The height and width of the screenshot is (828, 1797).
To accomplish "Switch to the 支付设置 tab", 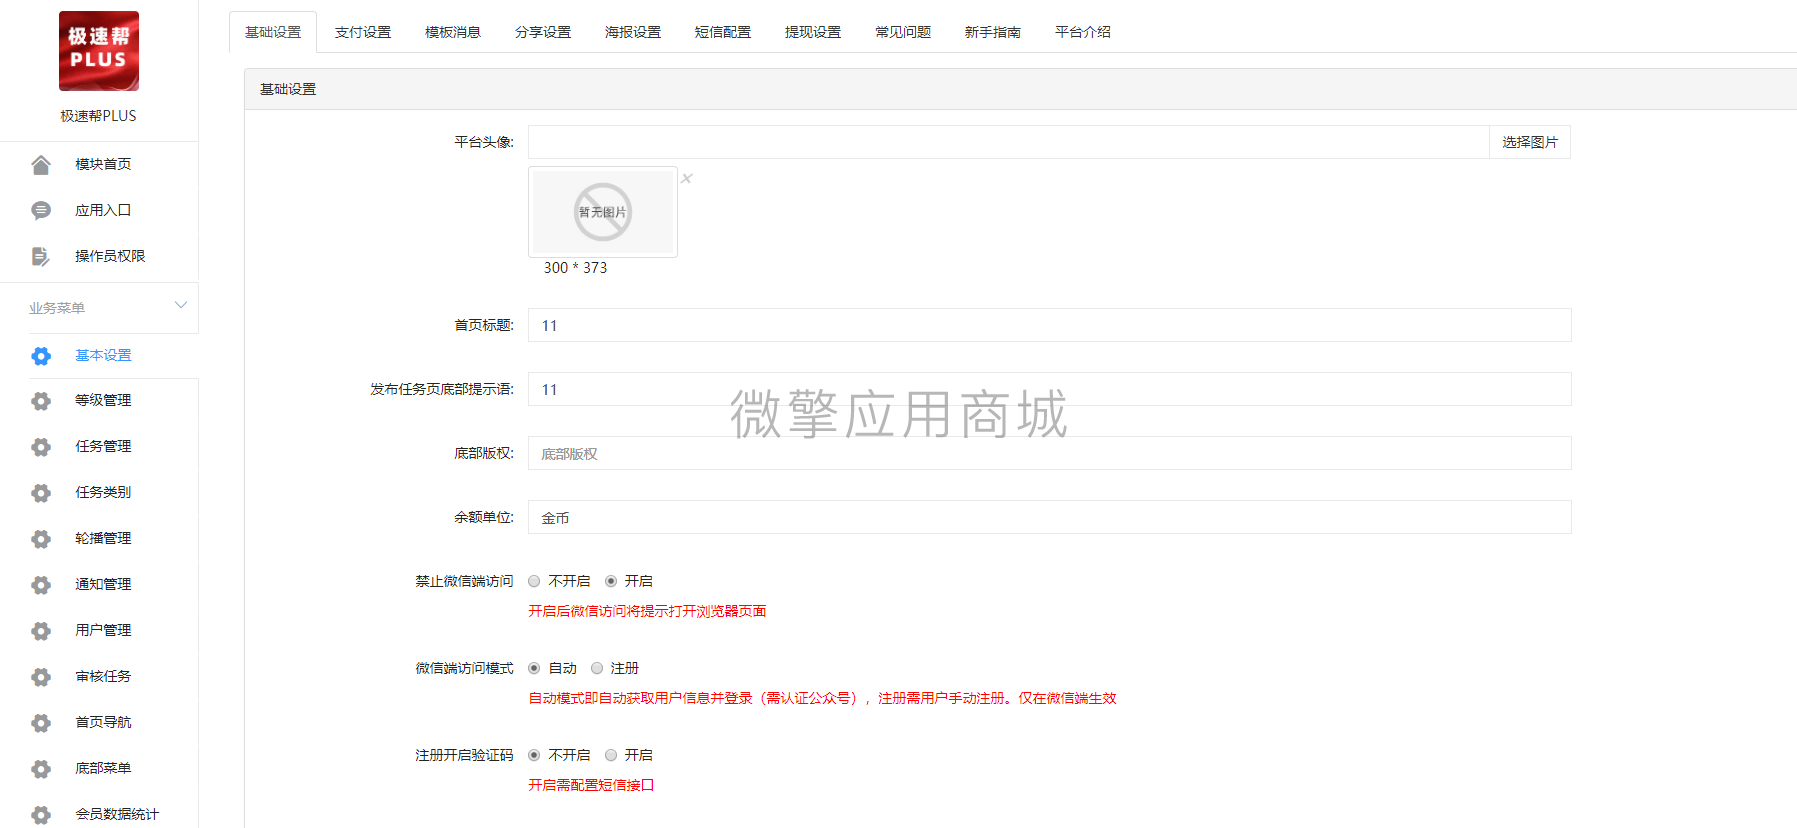I will point(363,32).
